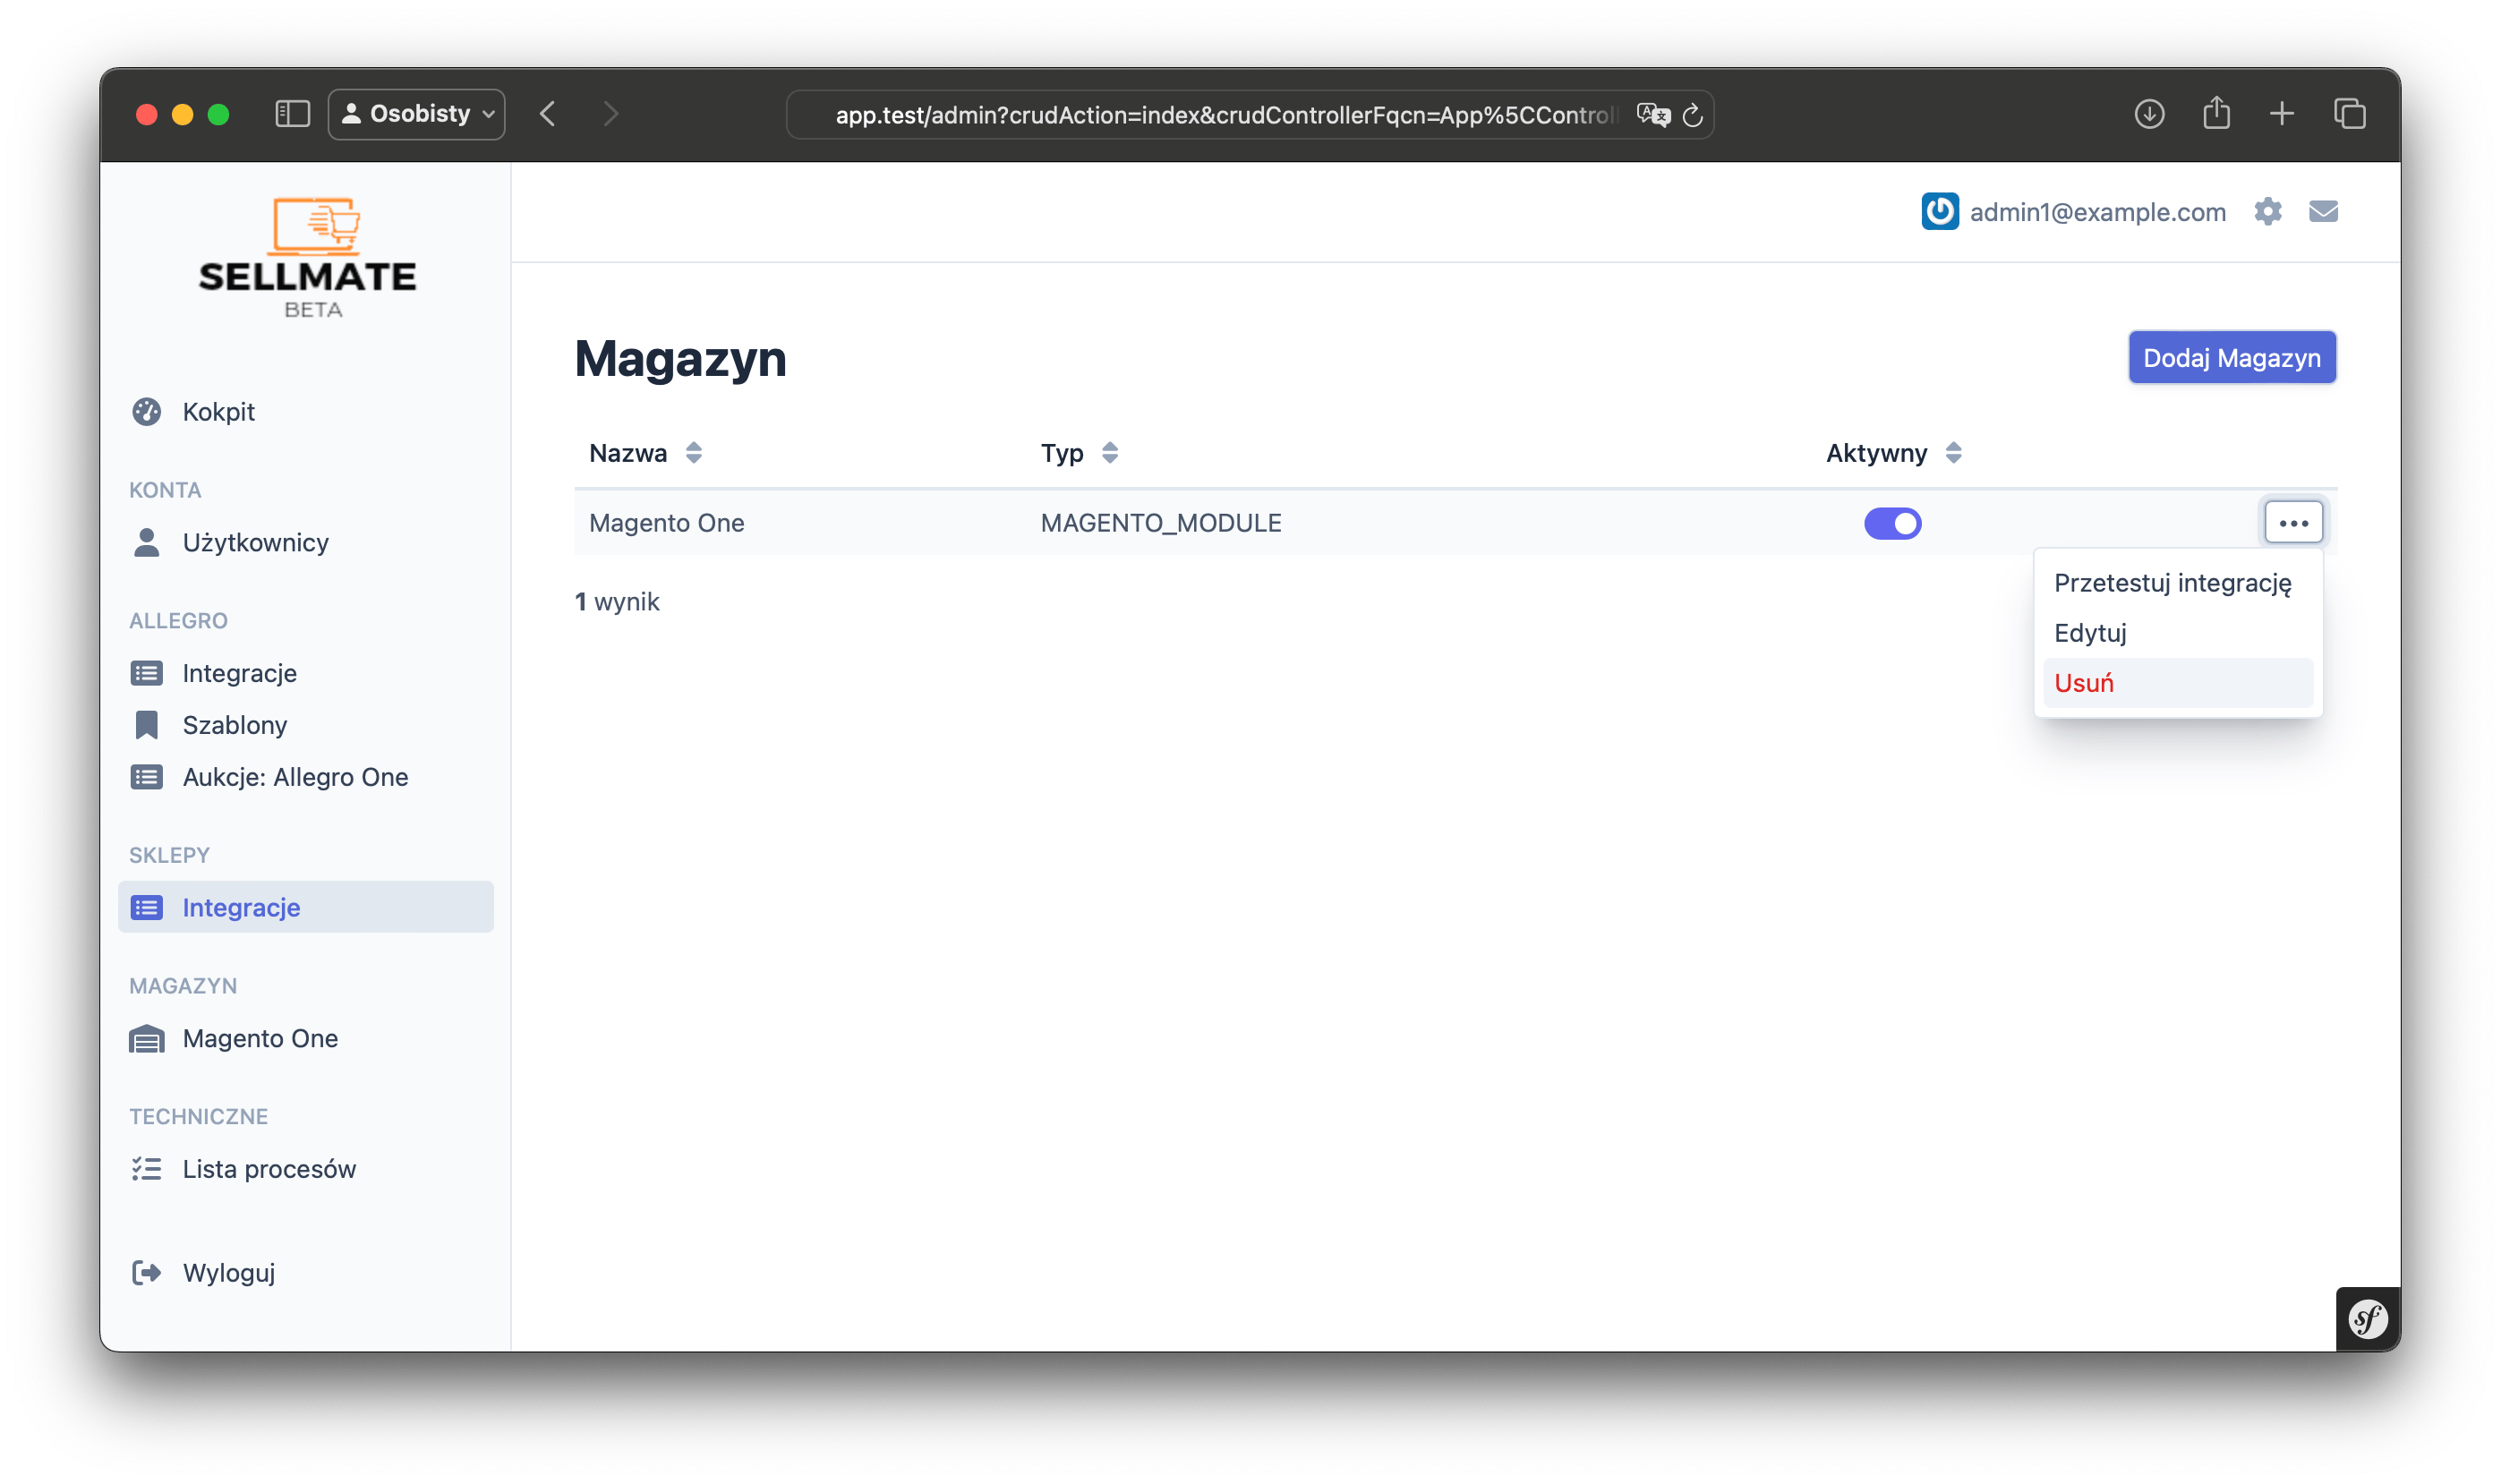
Task: Click the Safari share icon
Action: pyautogui.click(x=2216, y=112)
